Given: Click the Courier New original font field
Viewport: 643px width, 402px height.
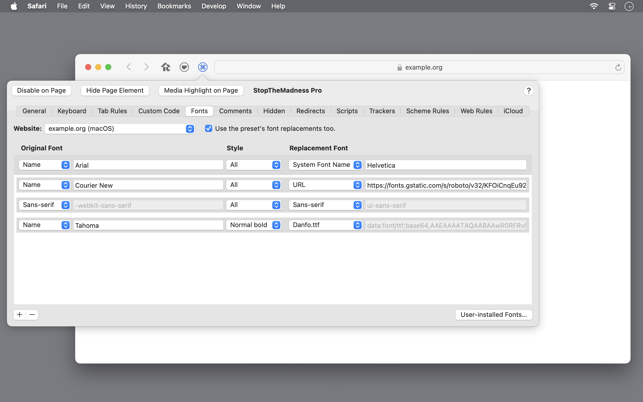Looking at the screenshot, I should pos(148,185).
